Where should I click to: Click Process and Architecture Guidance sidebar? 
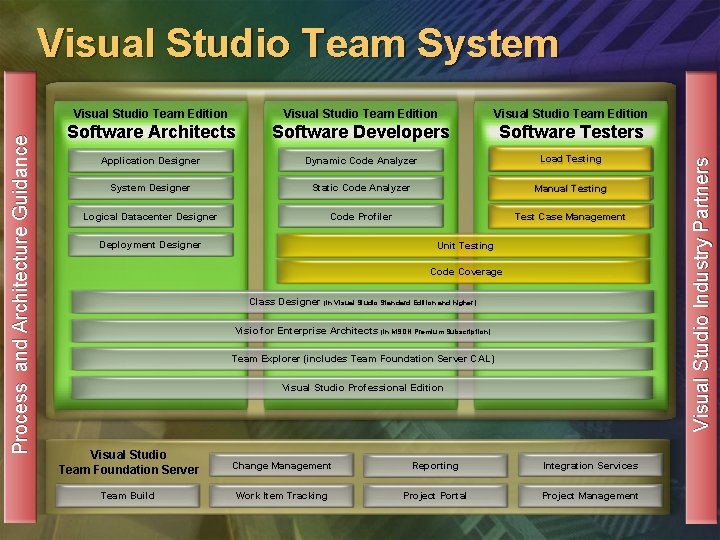coord(20,297)
